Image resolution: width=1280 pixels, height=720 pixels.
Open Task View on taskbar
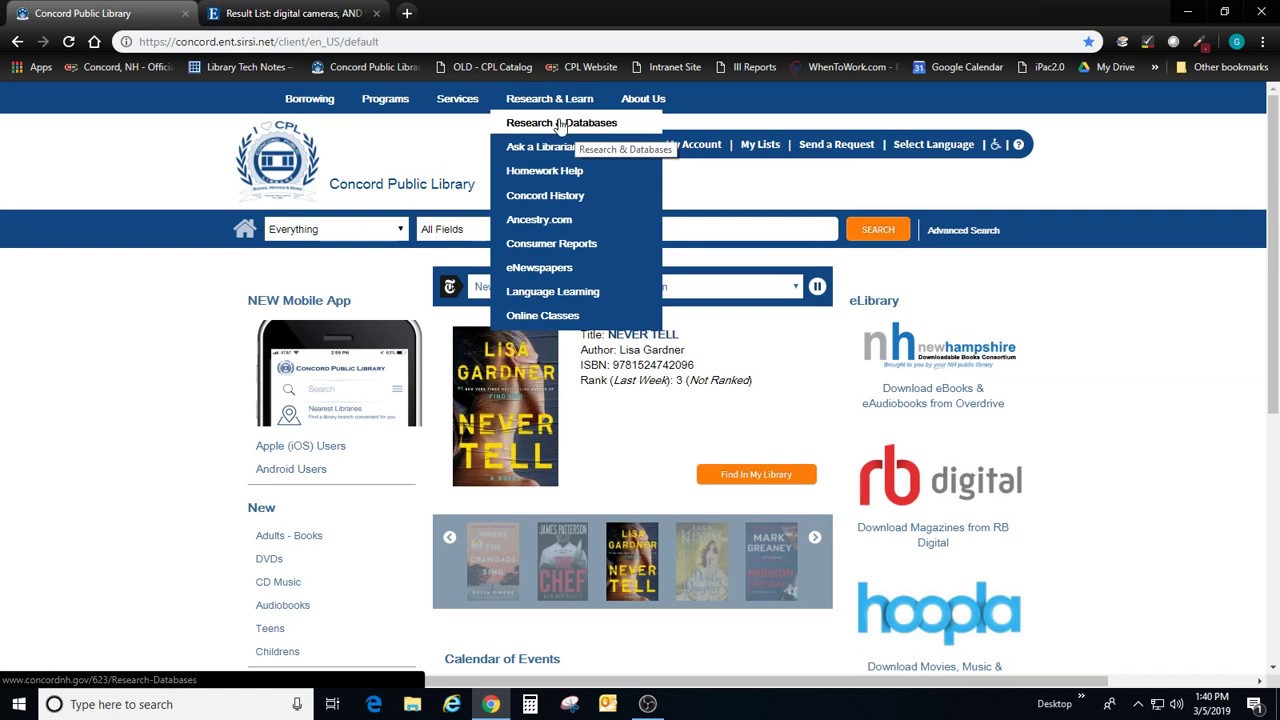coord(332,704)
